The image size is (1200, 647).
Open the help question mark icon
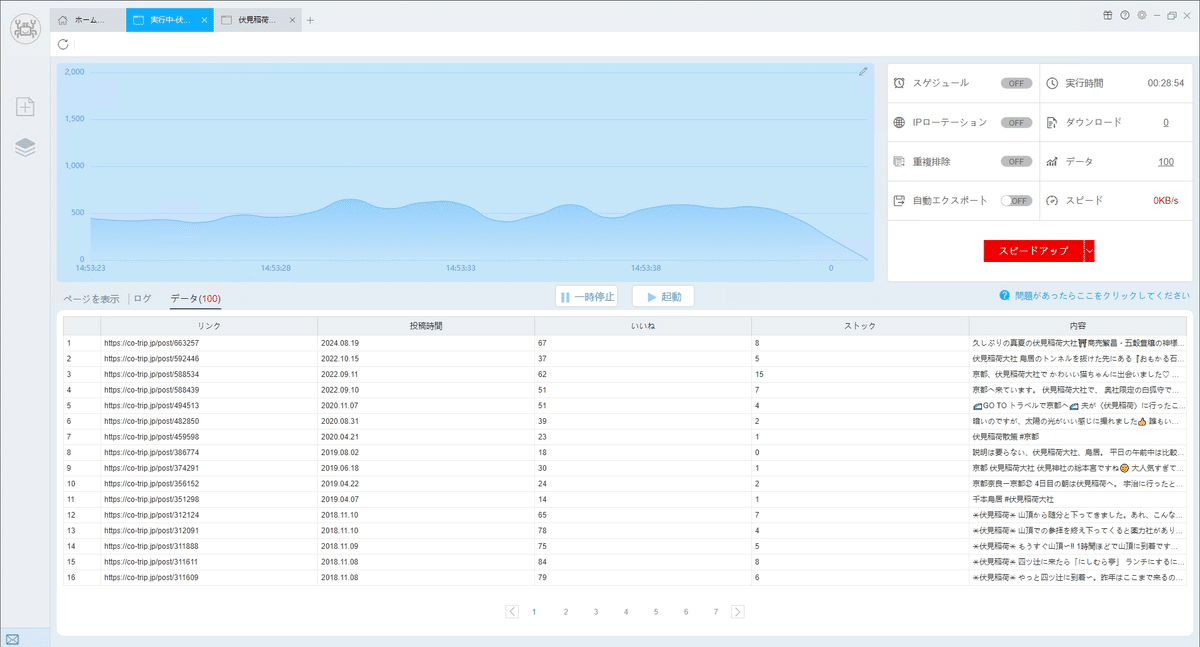[x=1125, y=15]
